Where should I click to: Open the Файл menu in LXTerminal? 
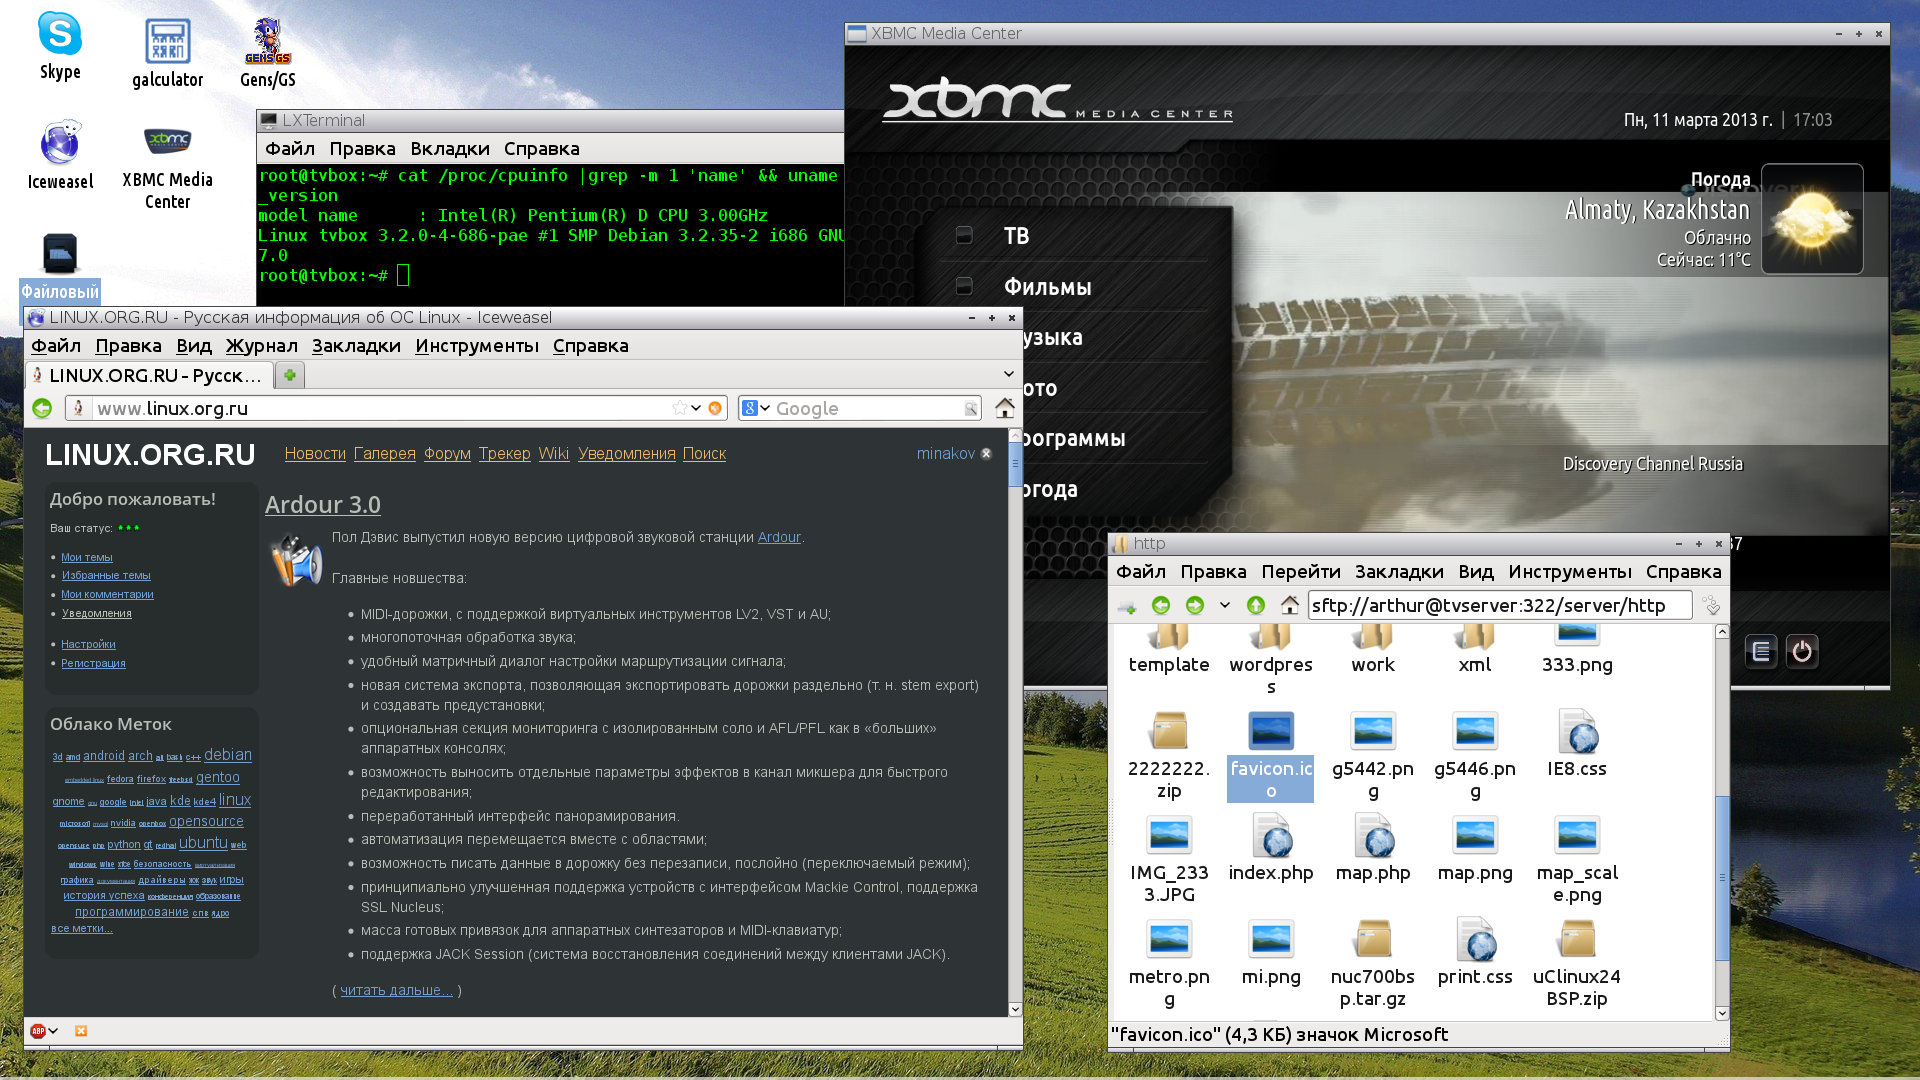point(290,148)
